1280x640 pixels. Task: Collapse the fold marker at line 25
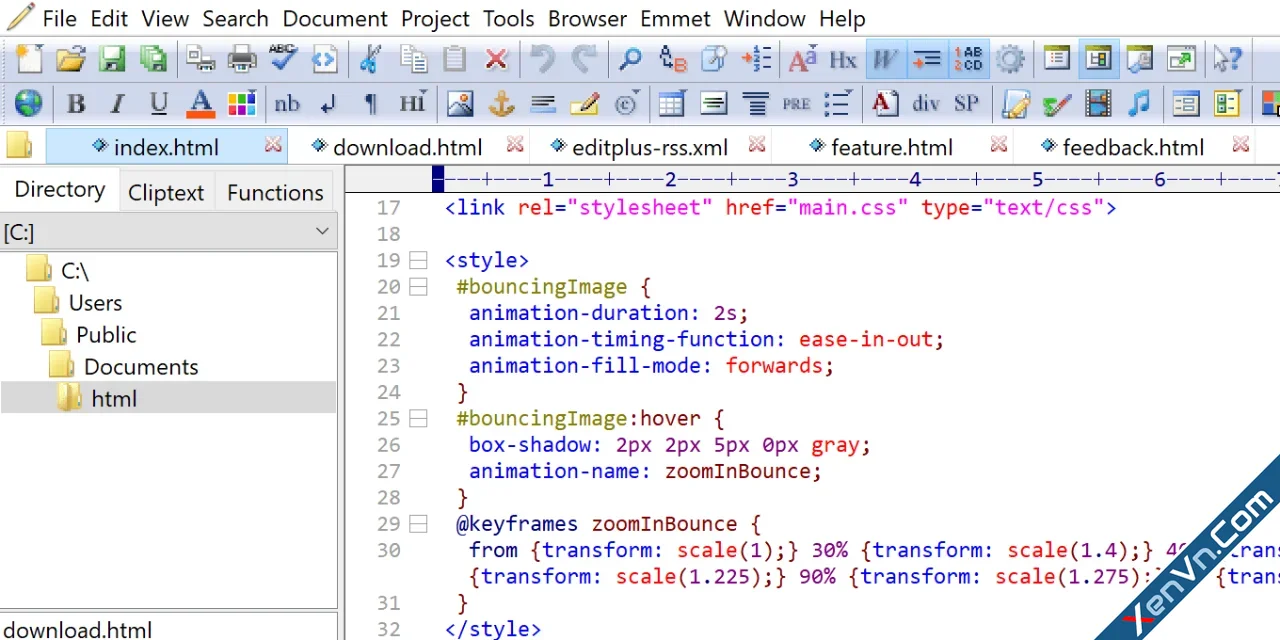(418, 419)
